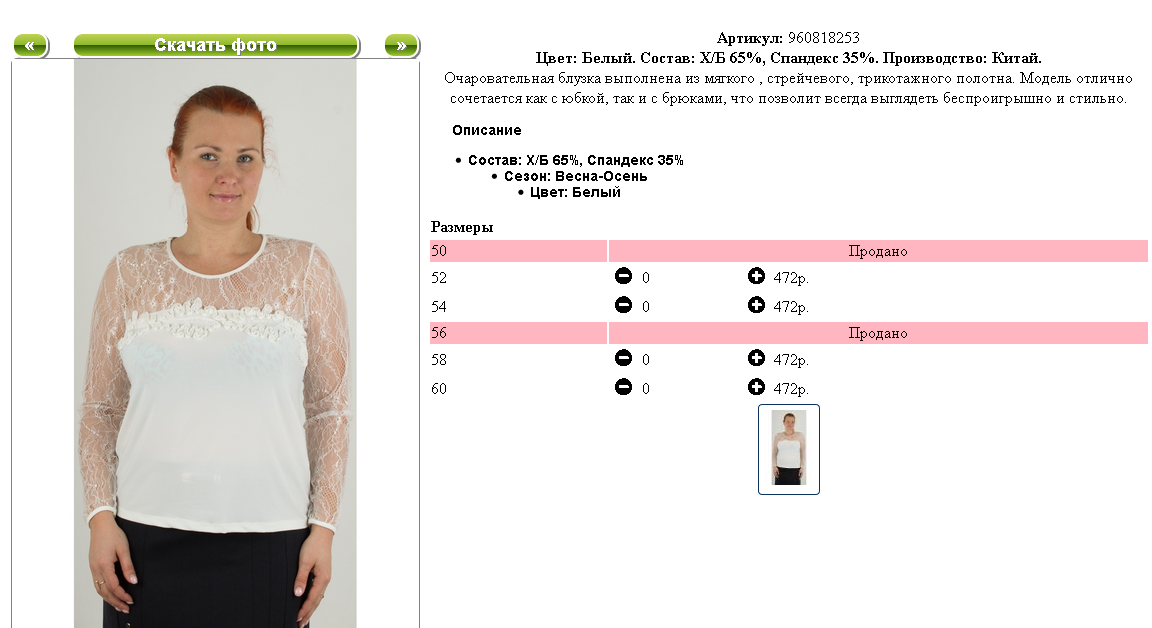1152x628 pixels.
Task: Click the quantity value for size 60
Action: [646, 389]
